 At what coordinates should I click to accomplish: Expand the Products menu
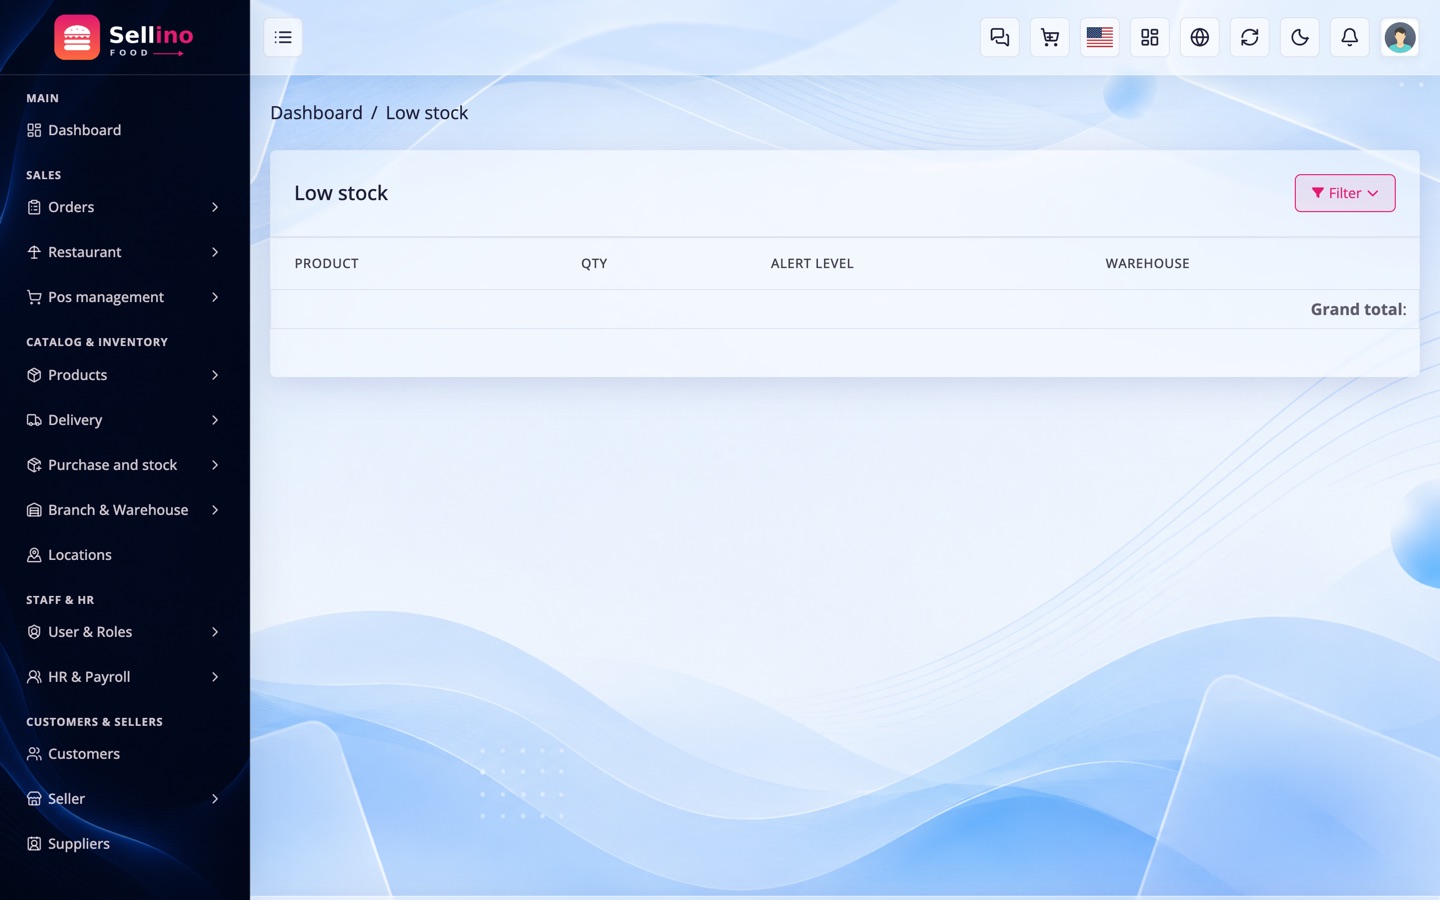(x=124, y=375)
